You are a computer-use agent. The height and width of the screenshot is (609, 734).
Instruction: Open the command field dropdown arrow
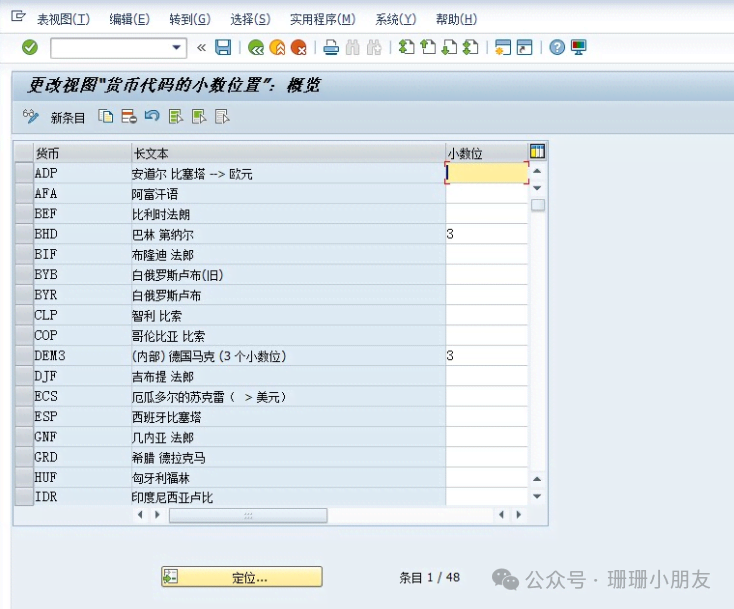(x=178, y=47)
